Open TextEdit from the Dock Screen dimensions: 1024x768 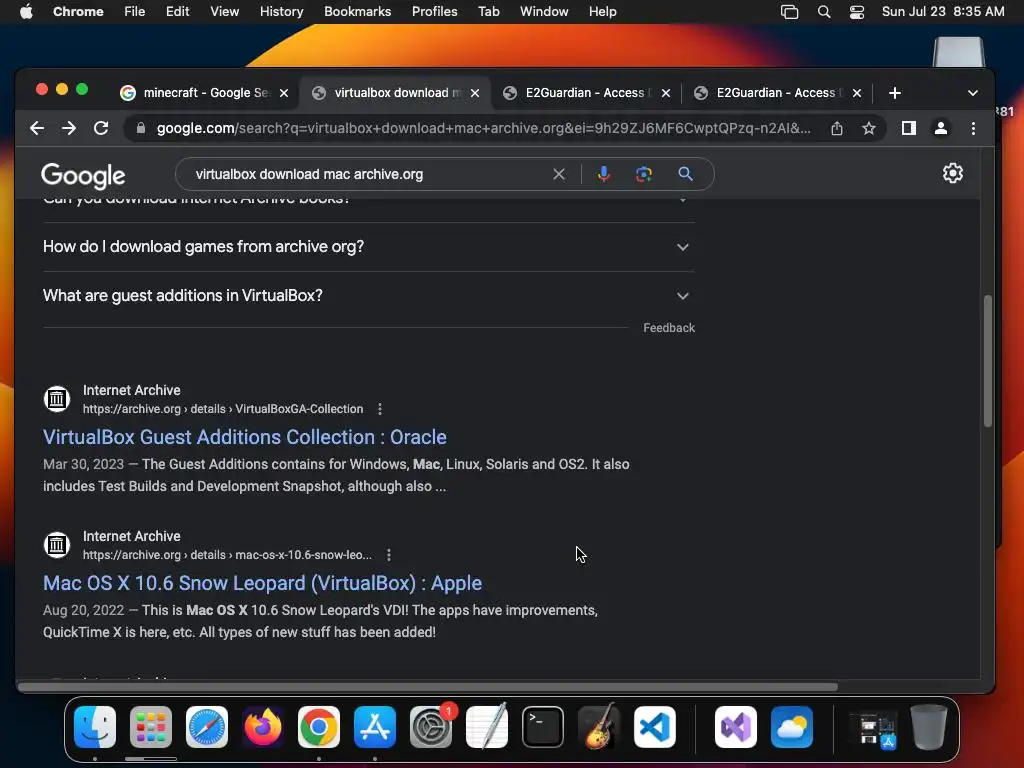click(x=487, y=727)
